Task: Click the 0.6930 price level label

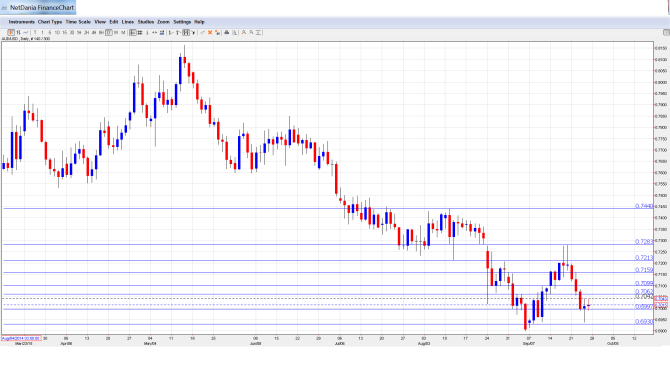Action: click(x=644, y=321)
